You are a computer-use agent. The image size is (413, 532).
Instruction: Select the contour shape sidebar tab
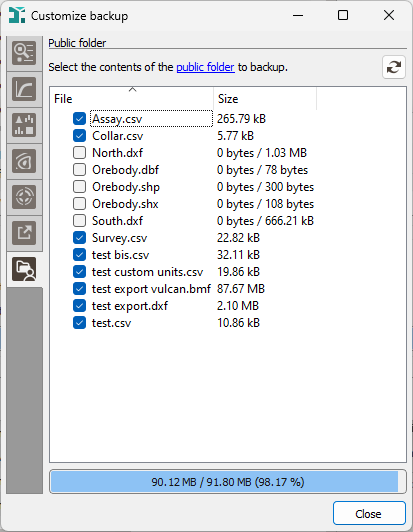point(24,161)
